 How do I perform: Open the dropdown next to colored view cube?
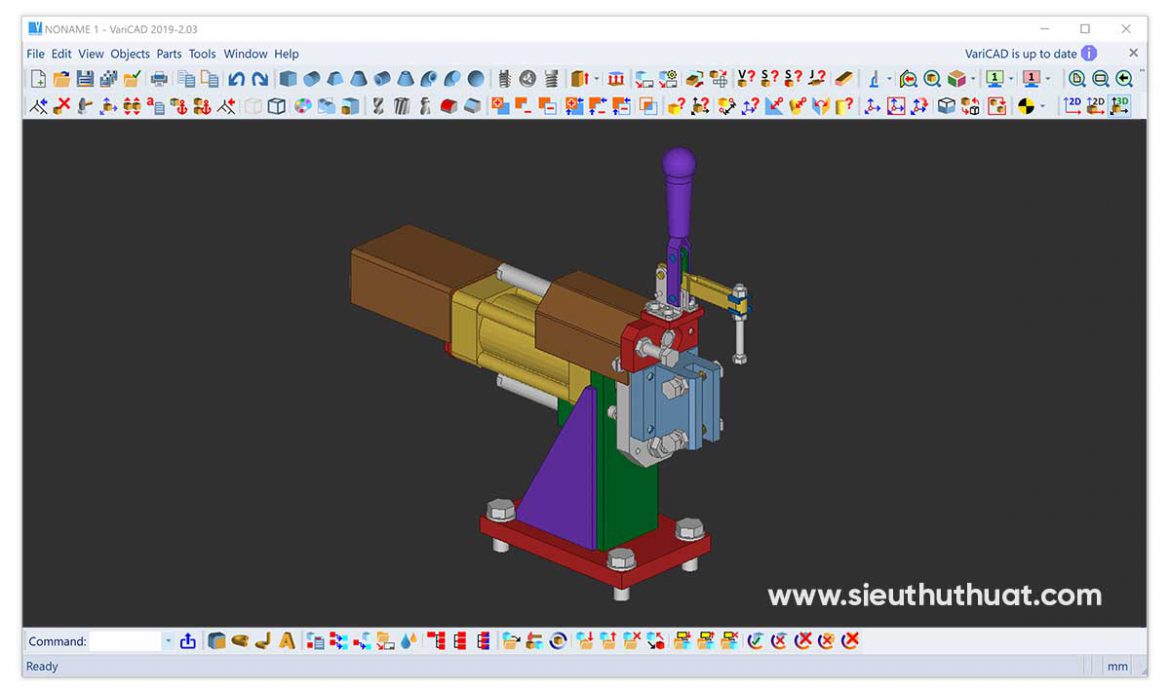click(972, 78)
